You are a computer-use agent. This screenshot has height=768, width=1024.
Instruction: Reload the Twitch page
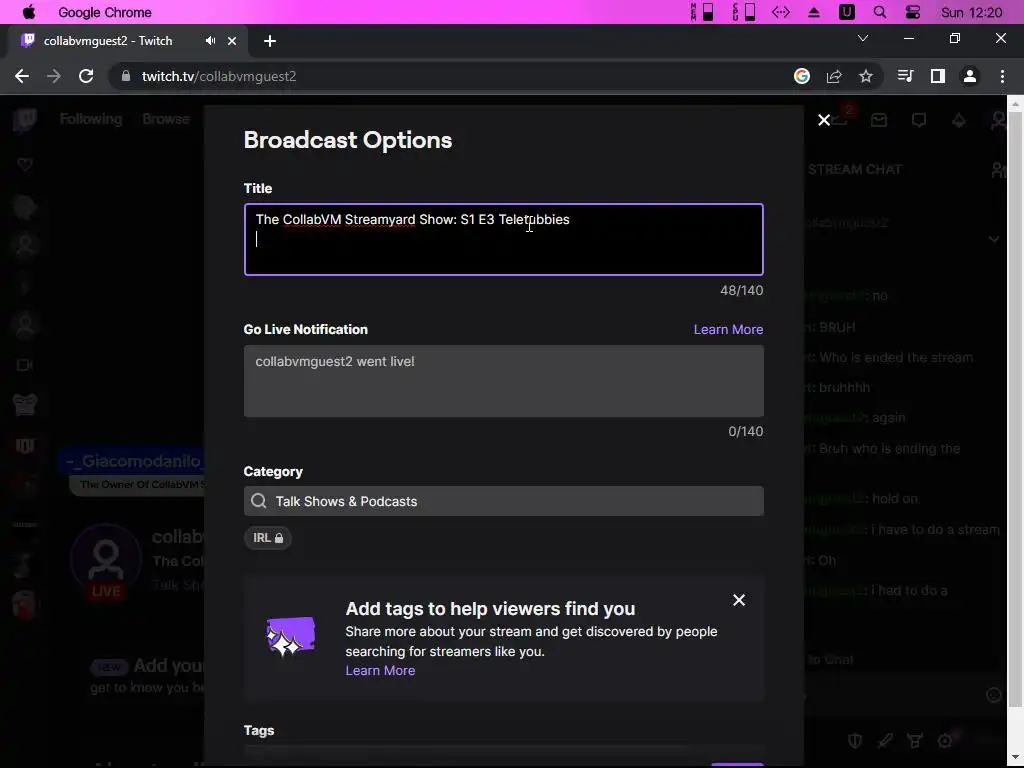(86, 76)
